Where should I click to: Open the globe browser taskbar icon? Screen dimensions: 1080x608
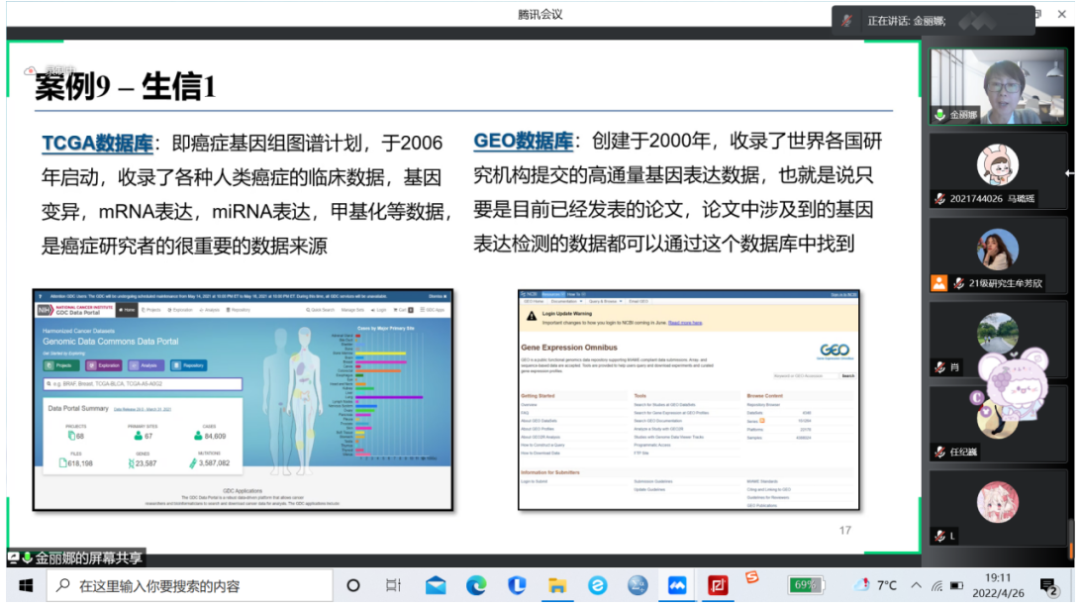tap(638, 585)
